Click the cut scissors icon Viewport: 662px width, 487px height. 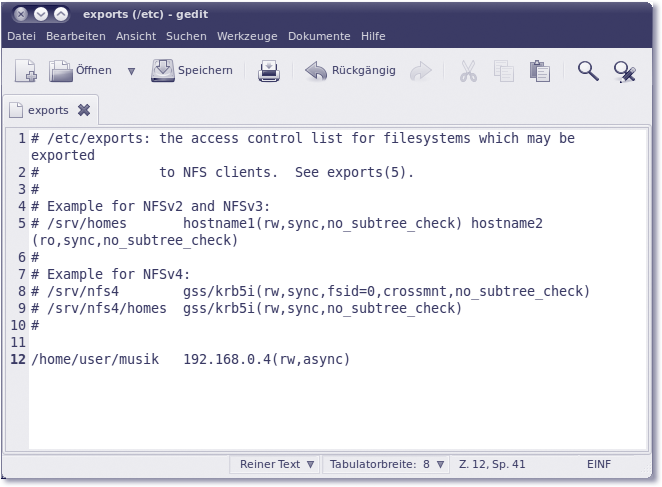(x=468, y=71)
